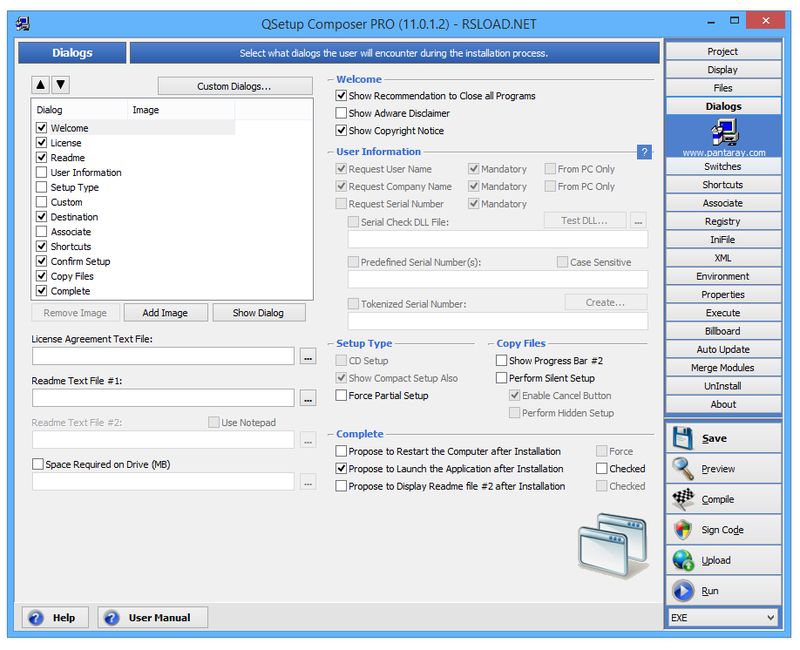The height and width of the screenshot is (650, 800).
Task: Open the Properties section
Action: click(723, 295)
